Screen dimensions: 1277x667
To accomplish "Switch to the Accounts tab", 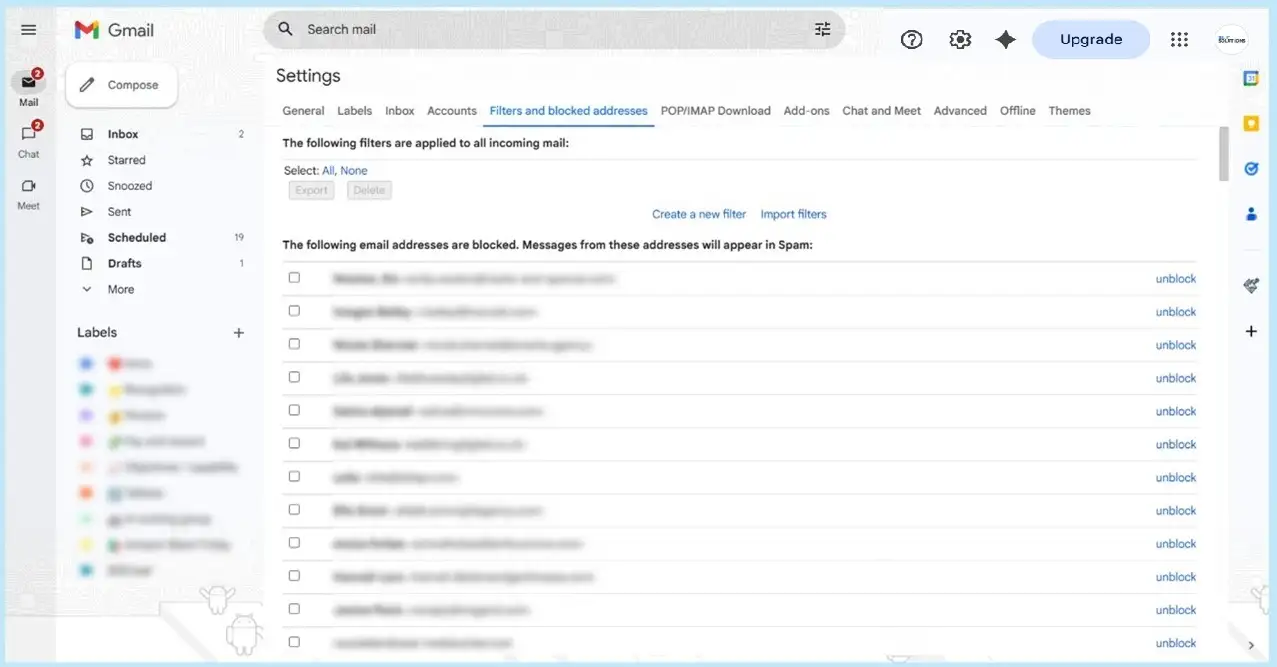I will pos(451,111).
